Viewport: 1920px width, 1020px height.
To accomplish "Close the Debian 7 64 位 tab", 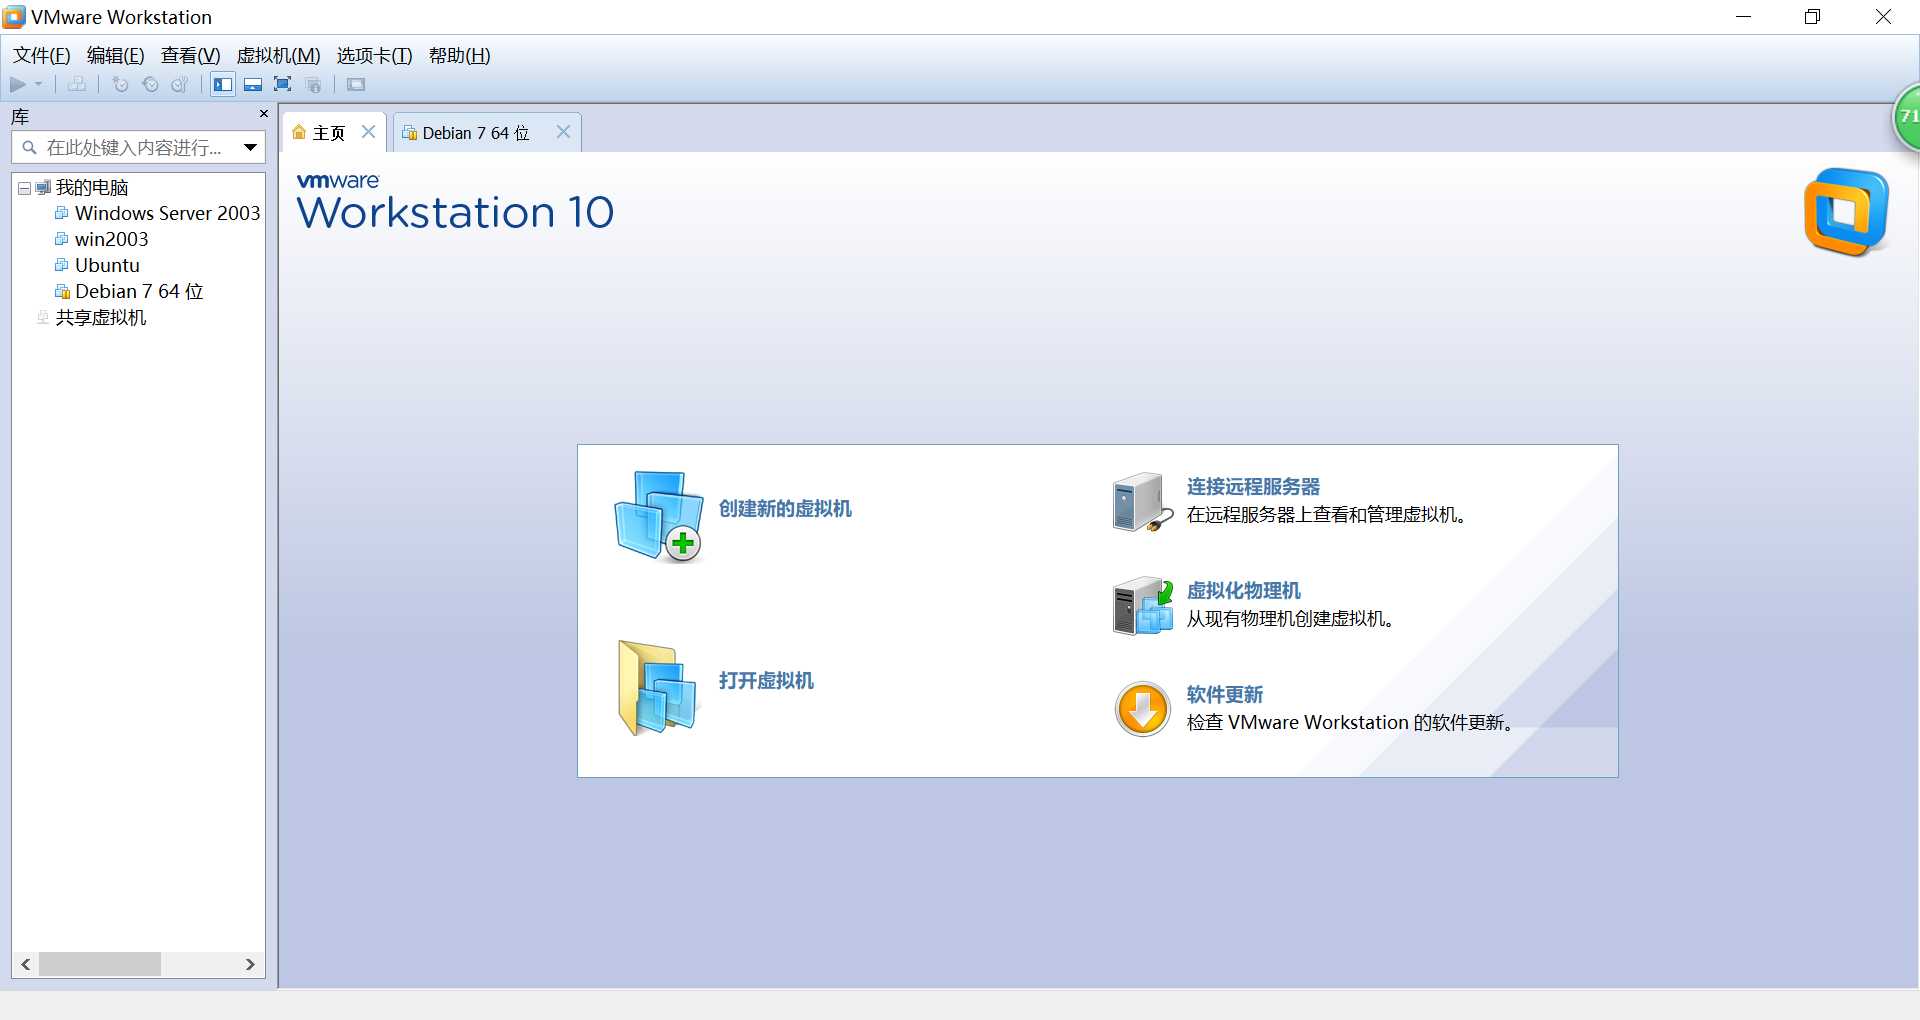I will [x=563, y=132].
